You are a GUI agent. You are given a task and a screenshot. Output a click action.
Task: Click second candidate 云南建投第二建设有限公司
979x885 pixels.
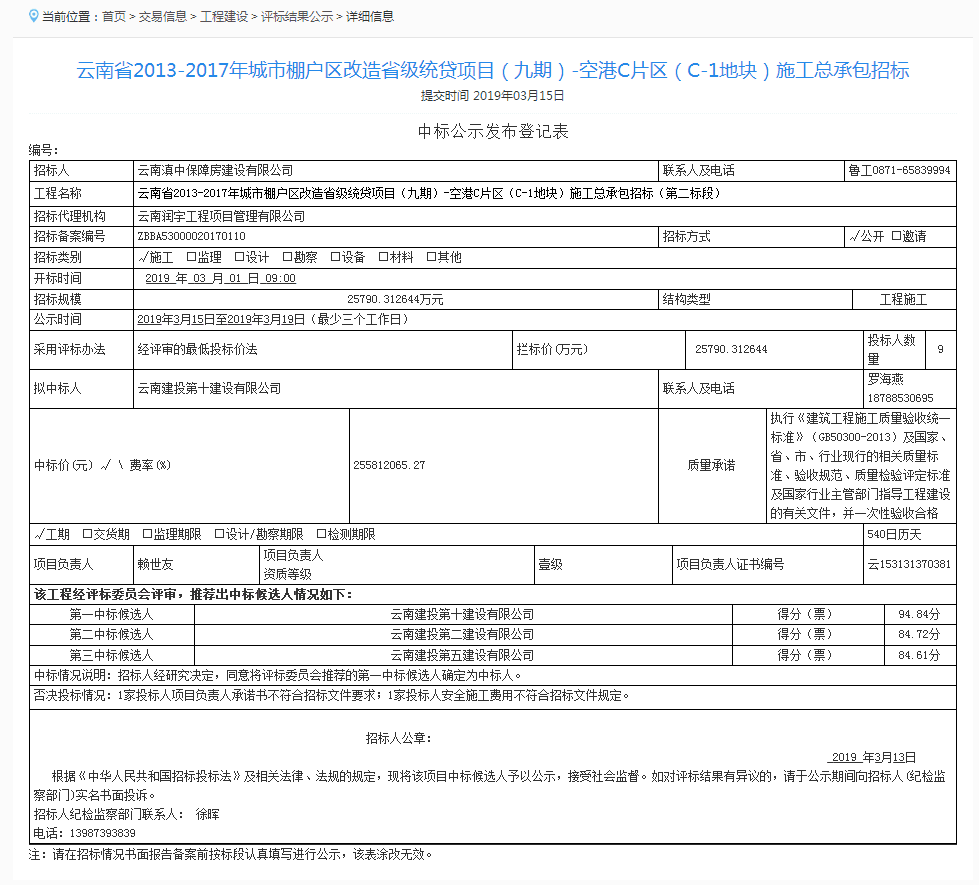(463, 635)
